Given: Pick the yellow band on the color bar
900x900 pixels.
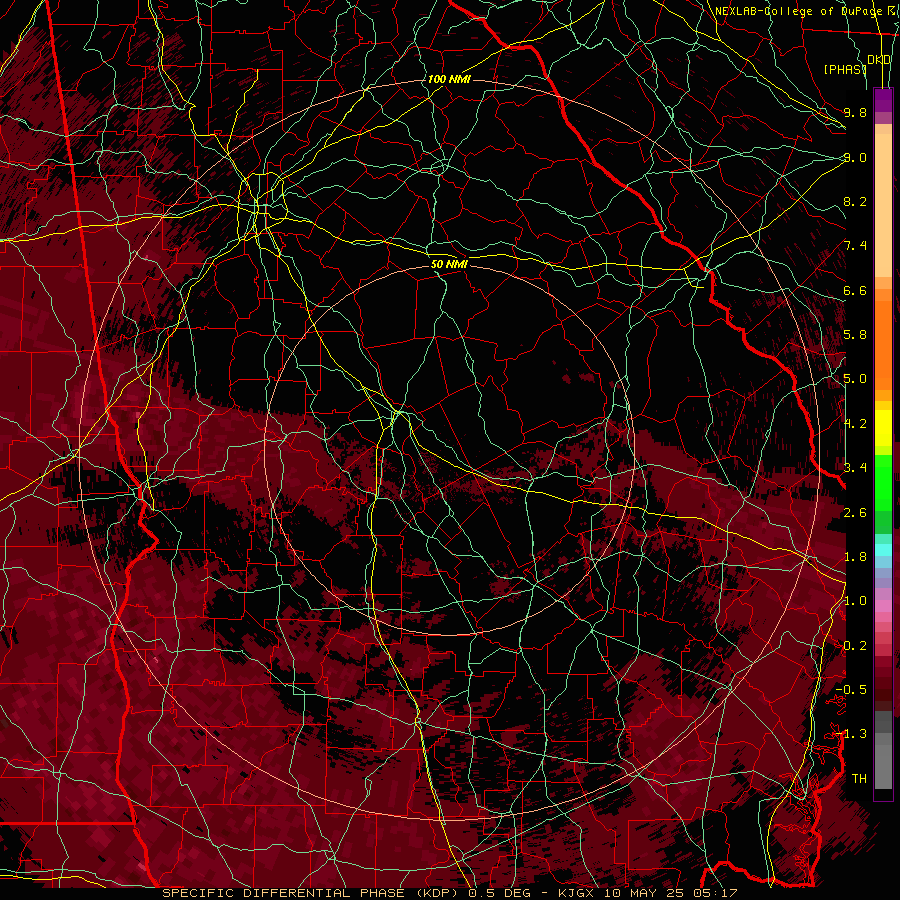Looking at the screenshot, I should (x=883, y=428).
